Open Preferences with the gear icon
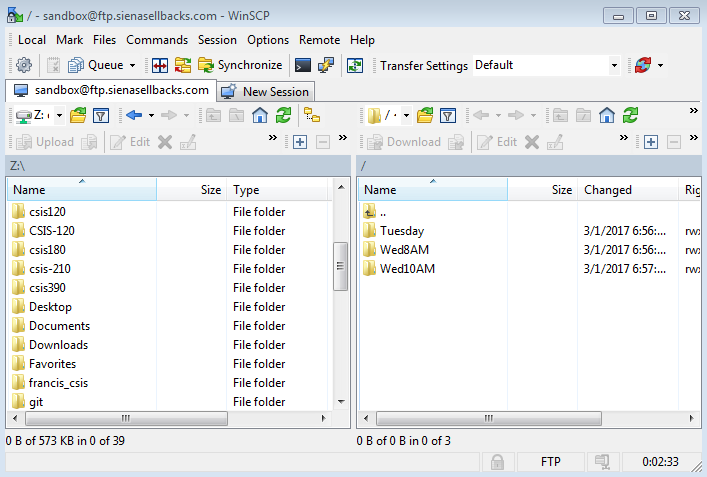The height and width of the screenshot is (477, 707). (x=24, y=65)
